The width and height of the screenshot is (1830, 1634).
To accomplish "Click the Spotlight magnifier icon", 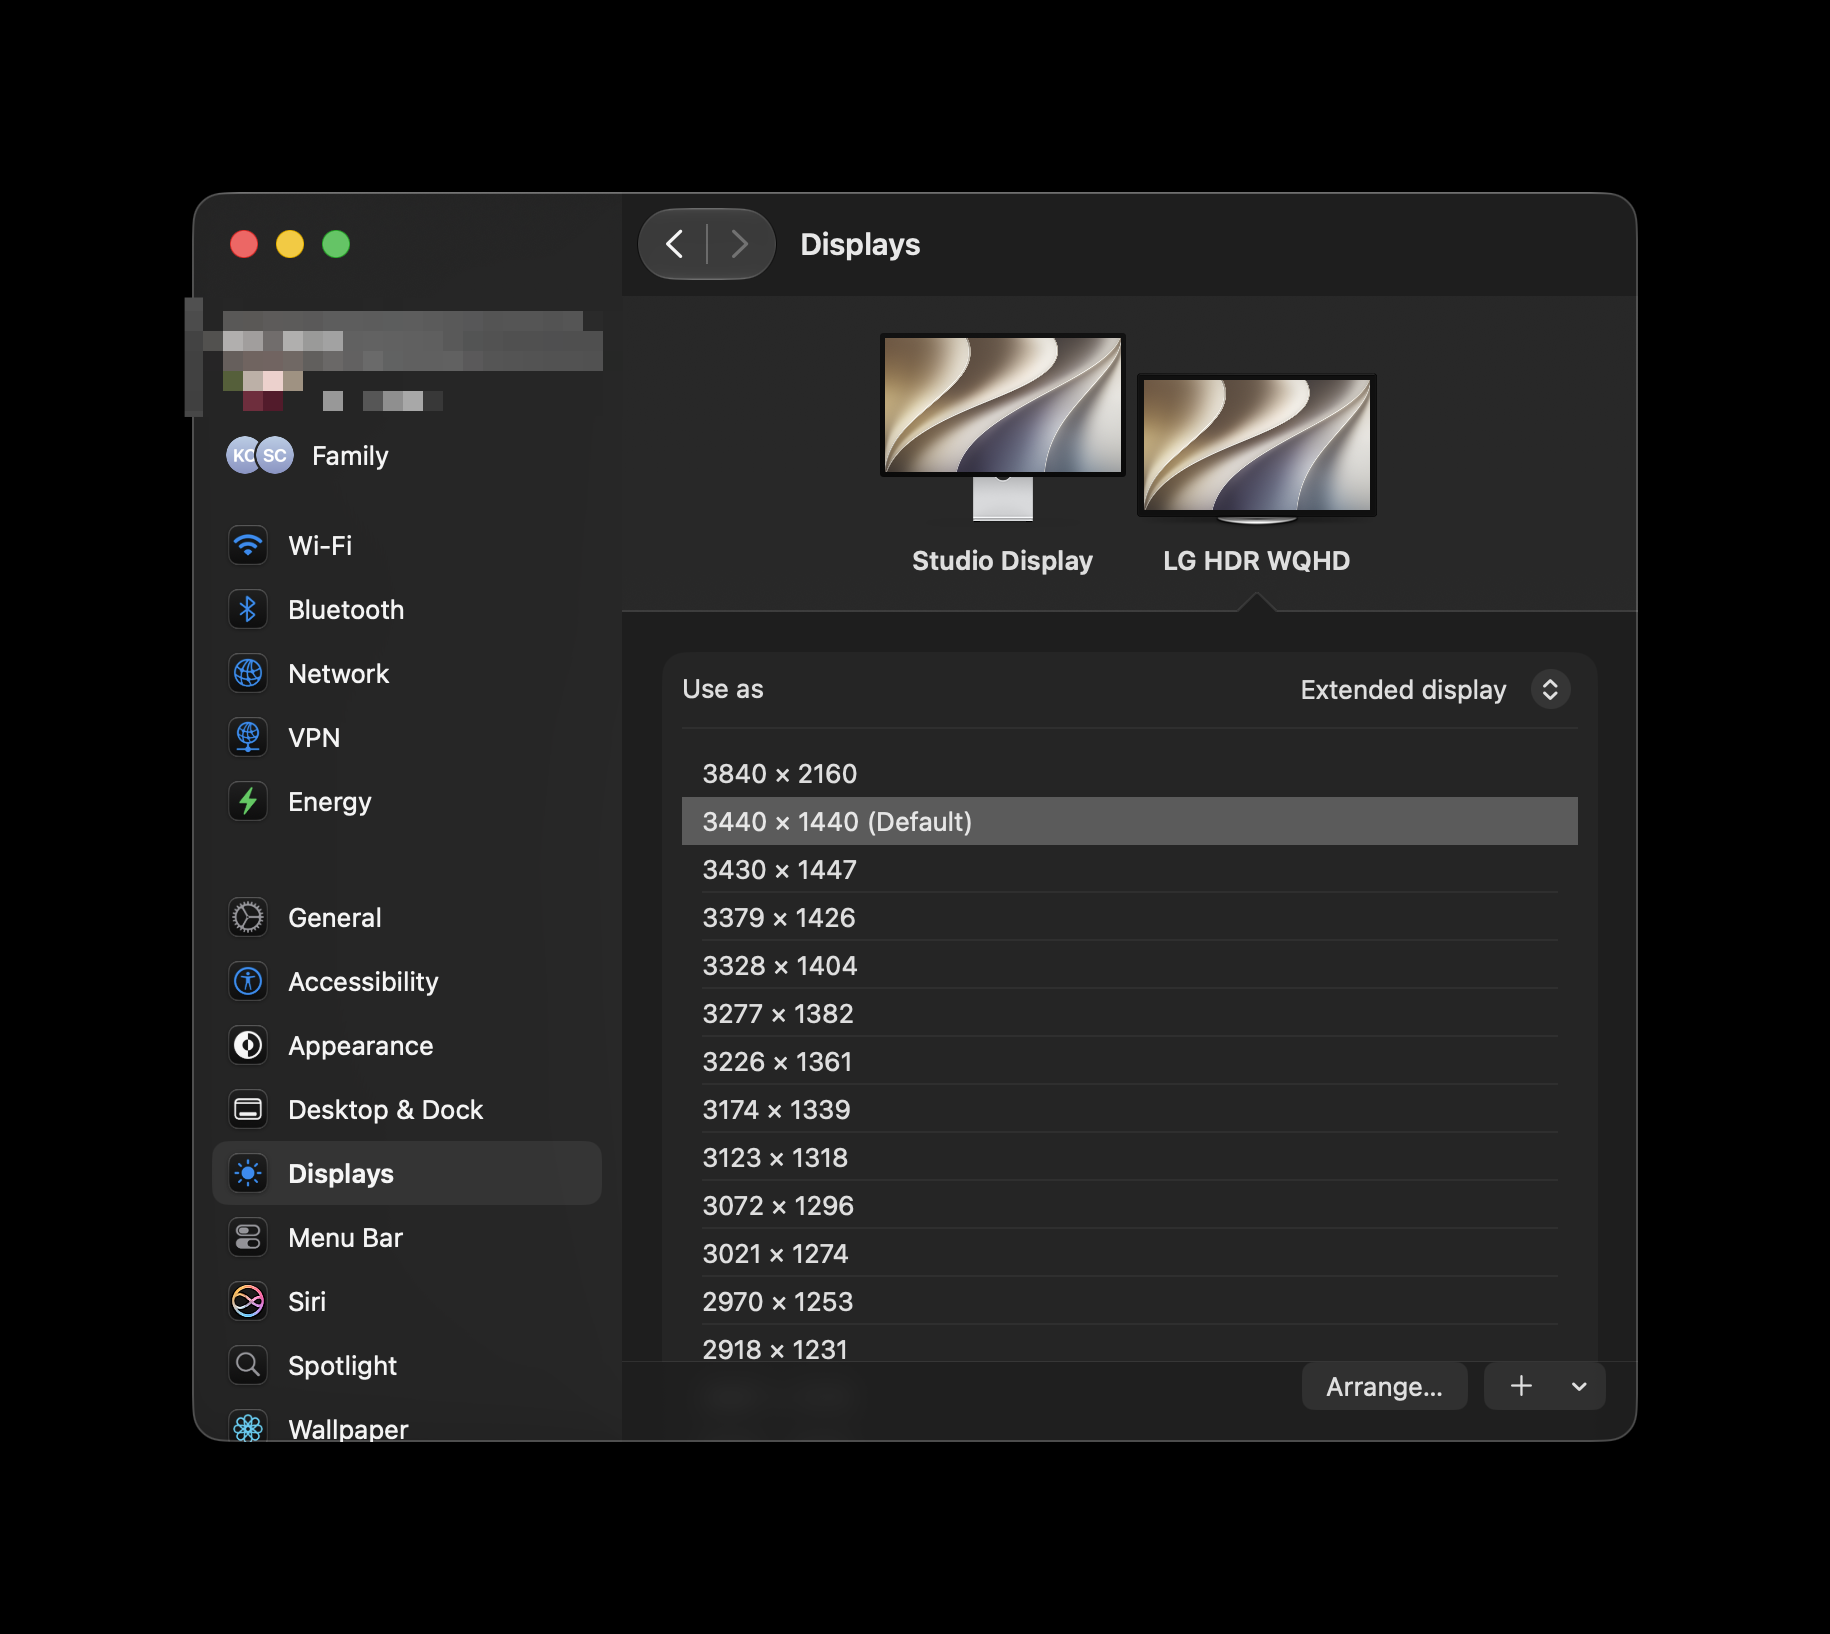I will click(248, 1366).
